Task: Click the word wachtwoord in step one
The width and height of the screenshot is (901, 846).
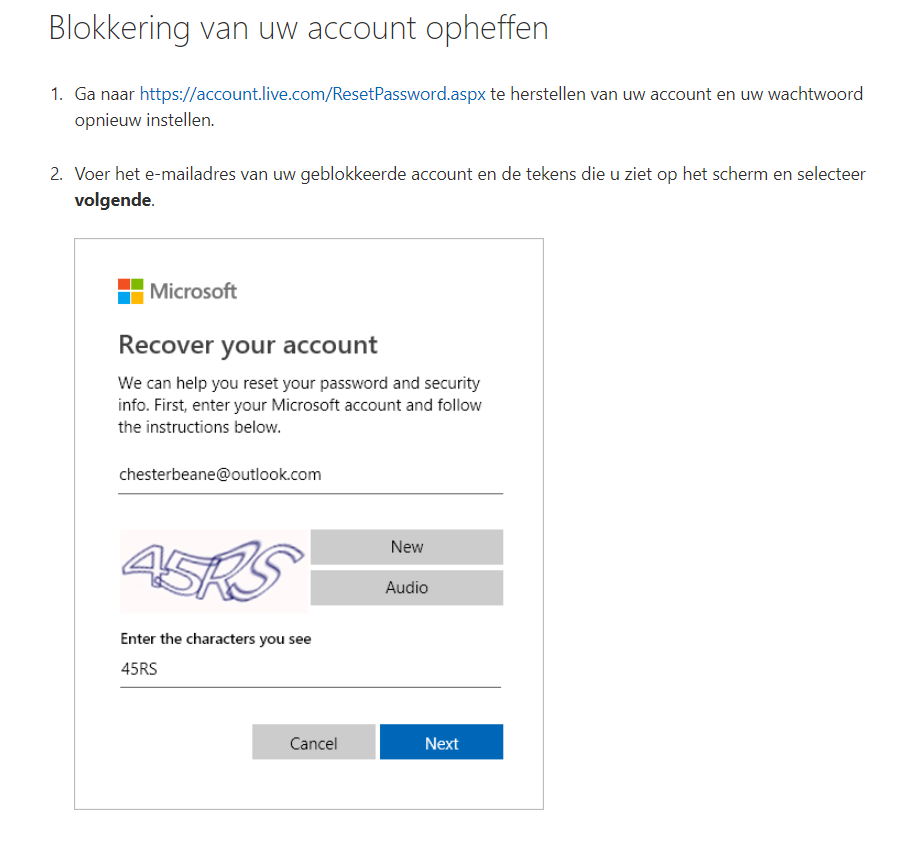Action: pyautogui.click(x=815, y=94)
